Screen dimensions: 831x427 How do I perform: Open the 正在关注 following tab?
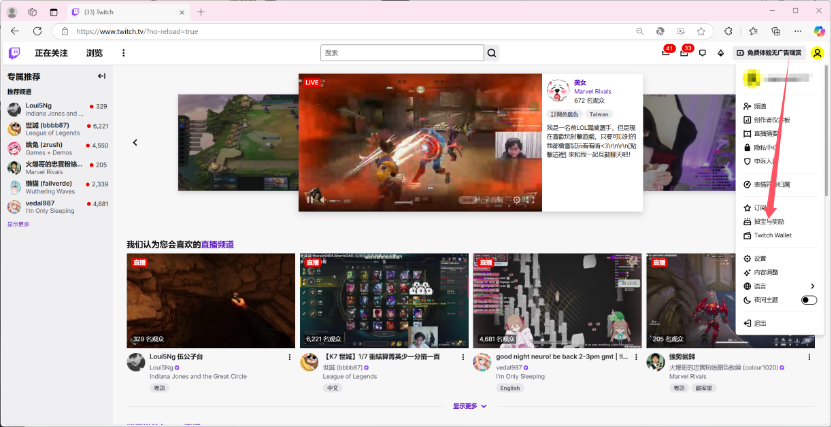51,53
